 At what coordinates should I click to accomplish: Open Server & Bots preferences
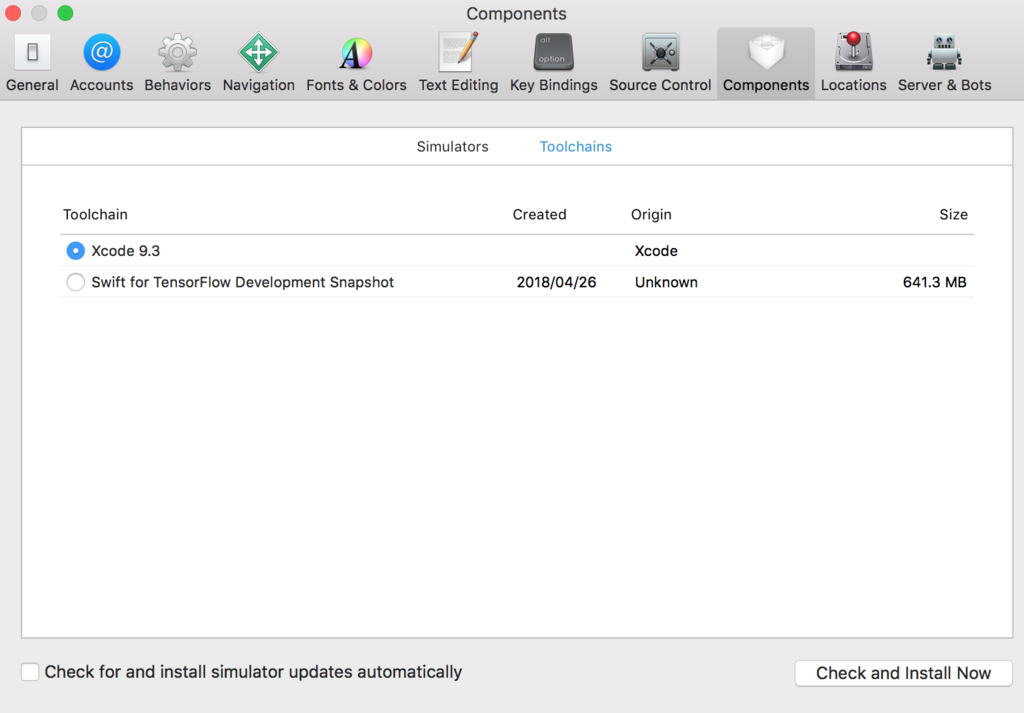point(944,63)
